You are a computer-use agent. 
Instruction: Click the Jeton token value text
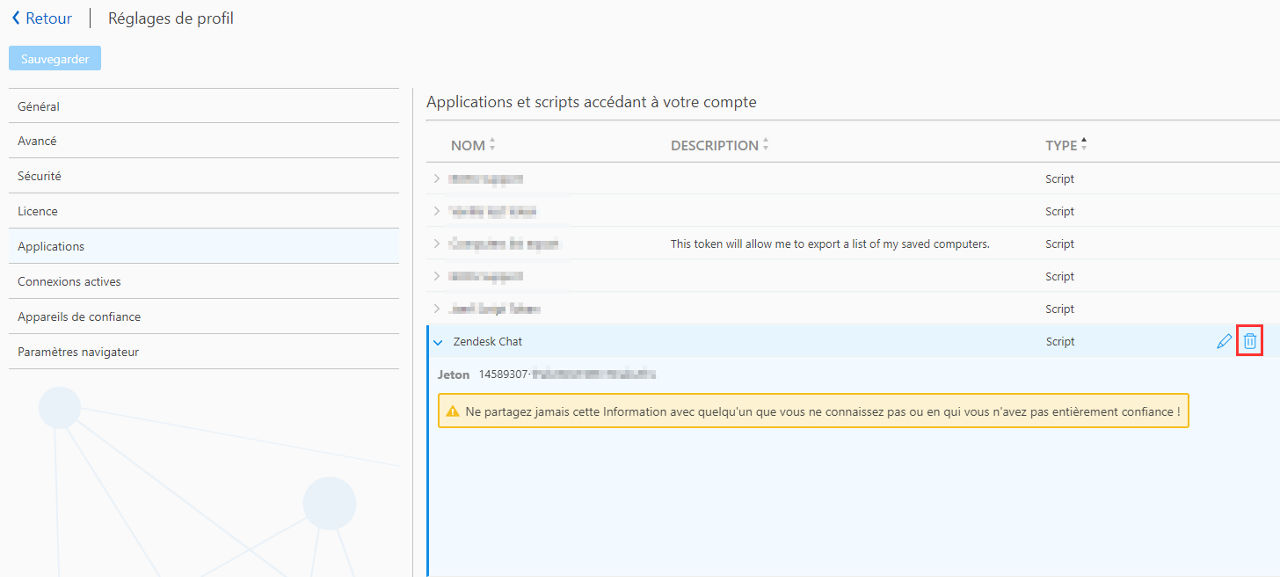coord(567,374)
